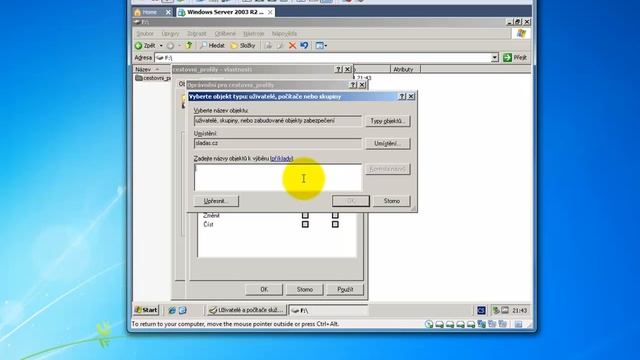Click the help ? button of object picker
640x360 pixels.
pyautogui.click(x=402, y=96)
